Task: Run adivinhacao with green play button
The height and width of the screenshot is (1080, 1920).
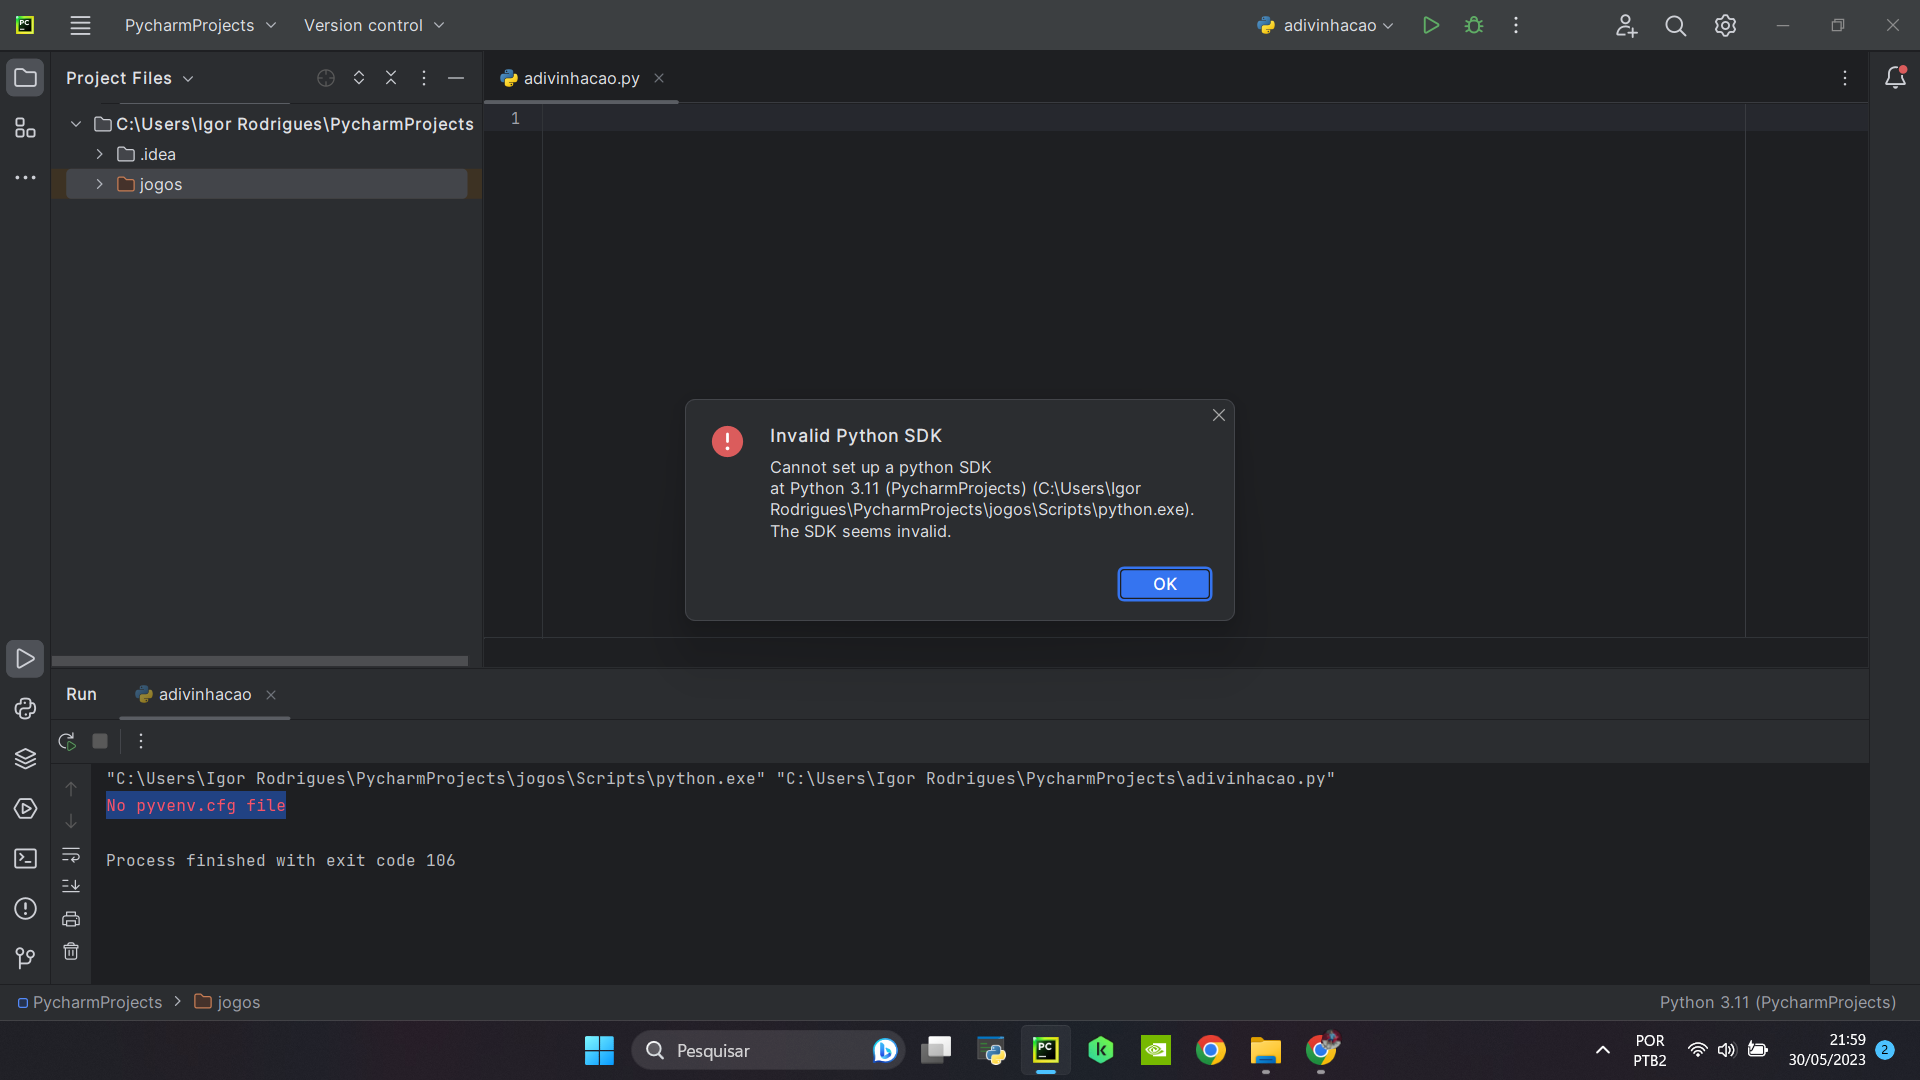Action: (1431, 25)
